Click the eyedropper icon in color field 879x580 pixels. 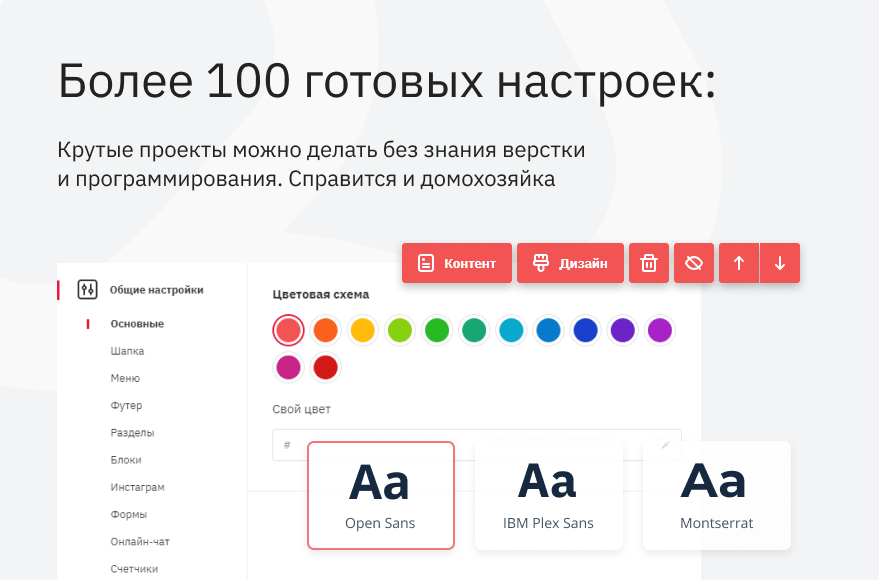[x=666, y=444]
